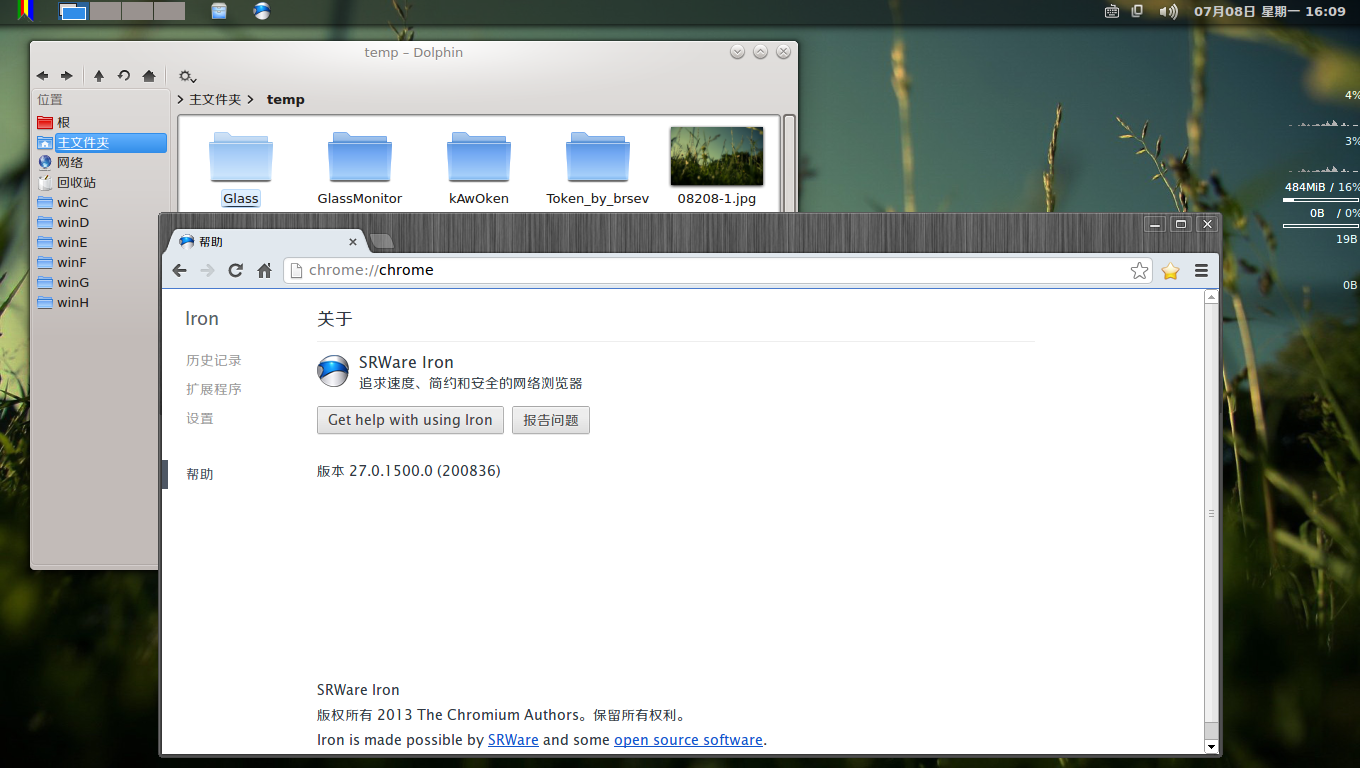The height and width of the screenshot is (768, 1360).
Task: Open 帮助 in Iron sidebar
Action: click(200, 474)
